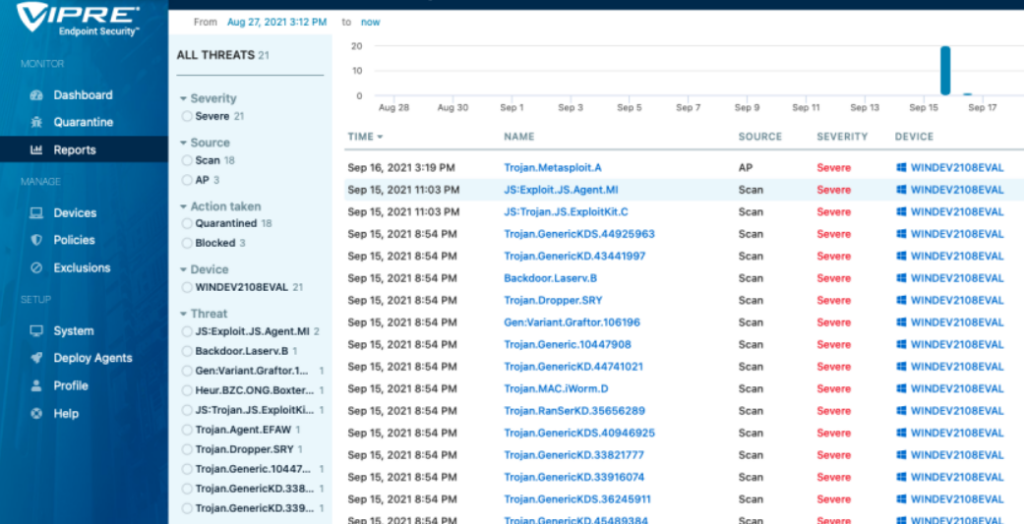Go to the Quarantine menu item
The width and height of the screenshot is (1024, 524).
click(x=83, y=123)
